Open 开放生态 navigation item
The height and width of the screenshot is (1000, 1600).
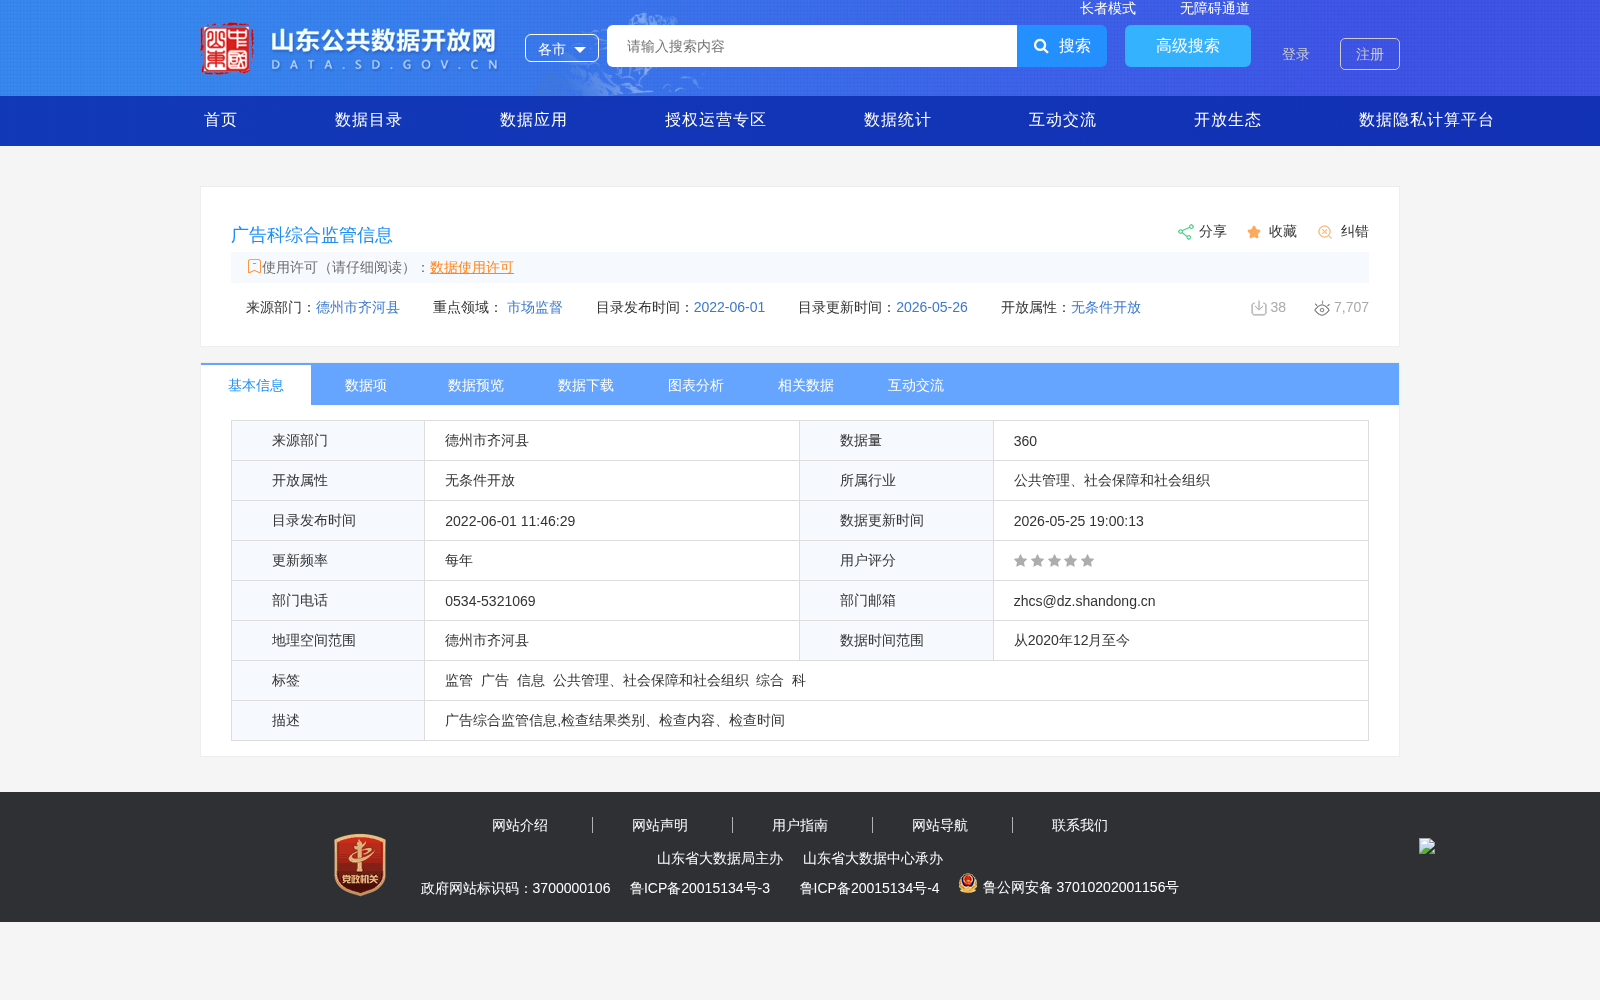click(1228, 120)
